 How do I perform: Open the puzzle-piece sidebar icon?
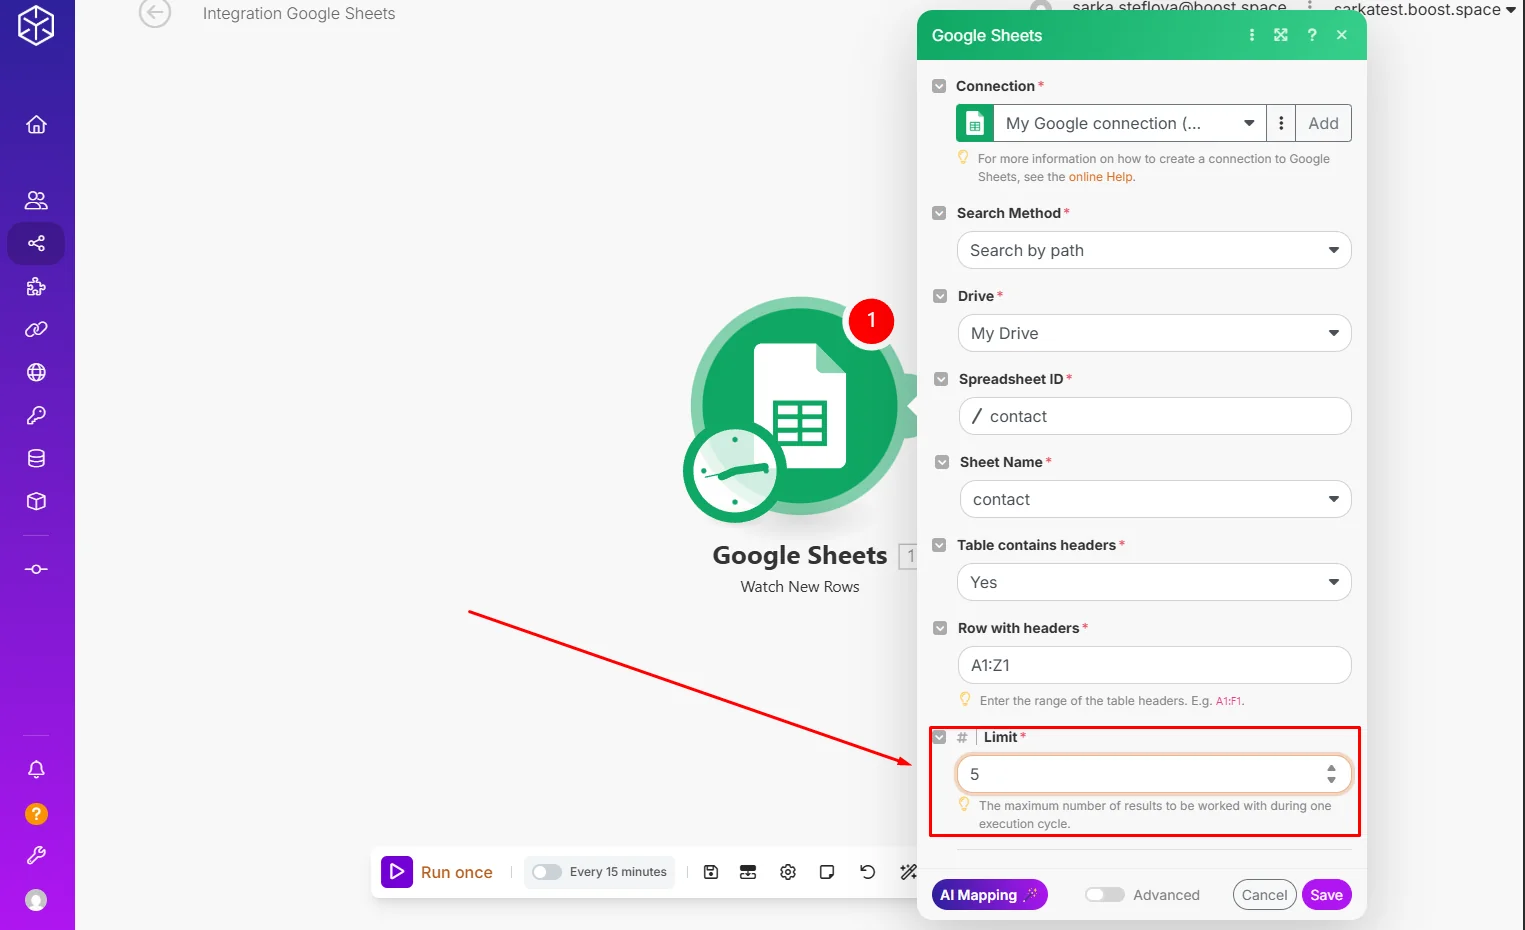[x=36, y=287]
